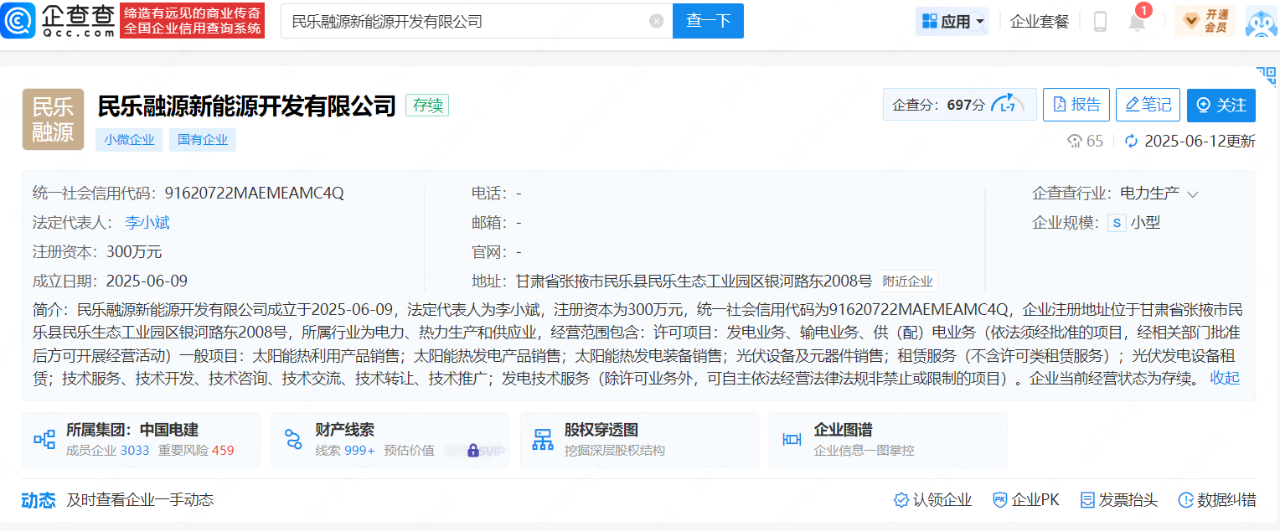Open the 企业套餐 menu item
The image size is (1280, 531).
click(1039, 21)
